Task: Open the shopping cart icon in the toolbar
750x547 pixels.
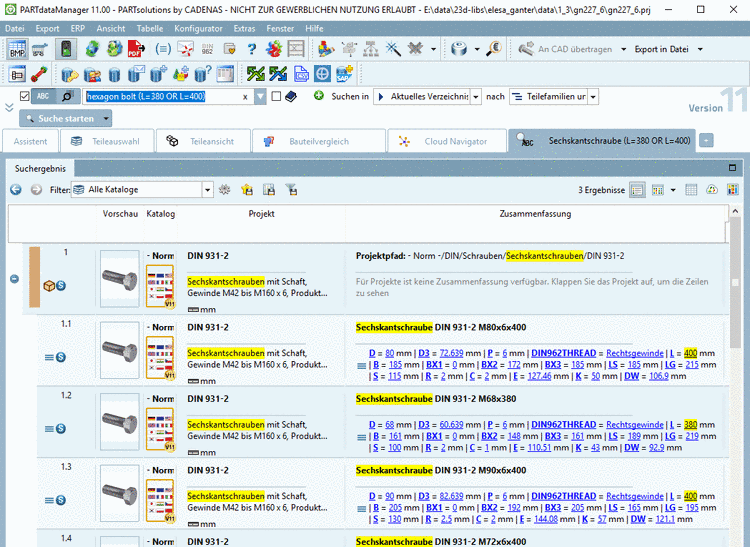Action: tap(40, 49)
